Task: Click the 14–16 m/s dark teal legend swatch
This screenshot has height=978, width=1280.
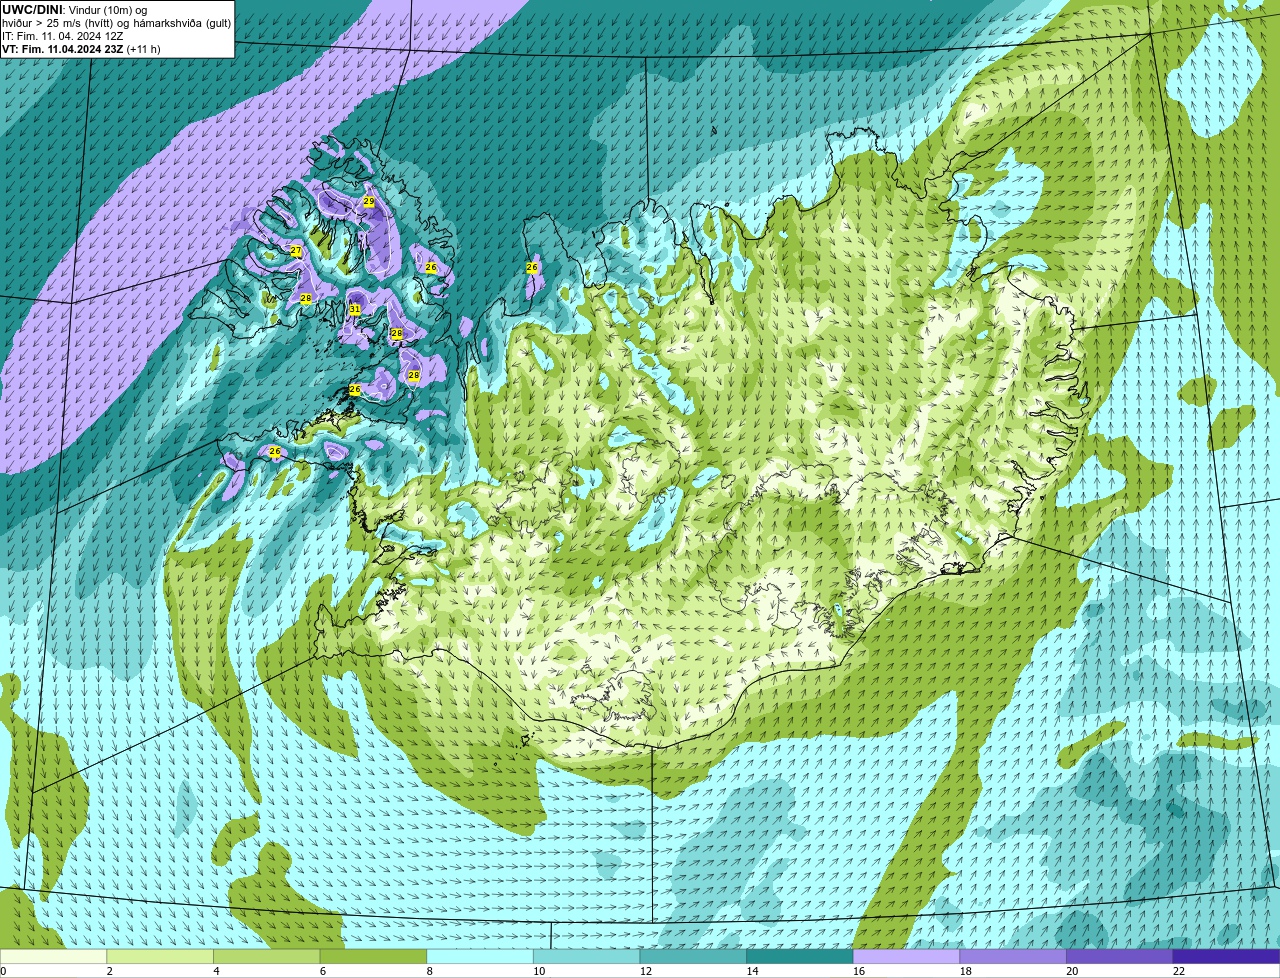Action: (800, 956)
